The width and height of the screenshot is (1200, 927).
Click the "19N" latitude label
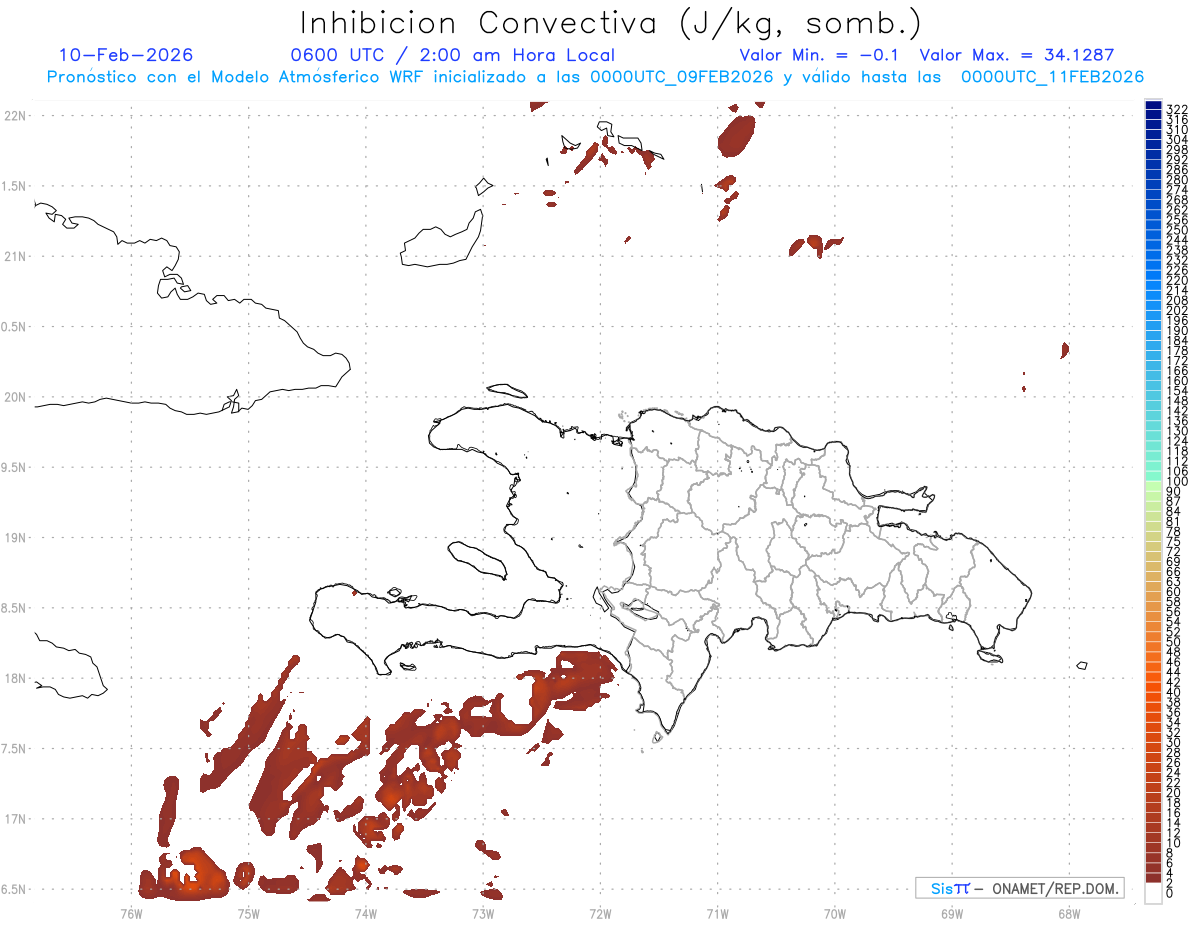(15, 537)
